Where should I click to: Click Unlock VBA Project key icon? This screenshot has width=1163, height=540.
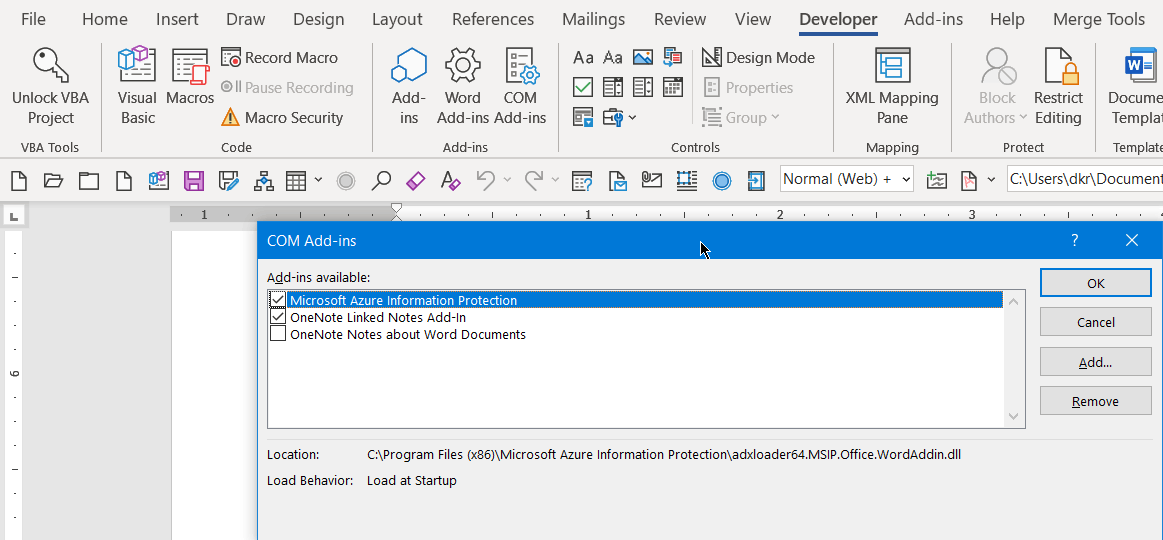tap(50, 65)
